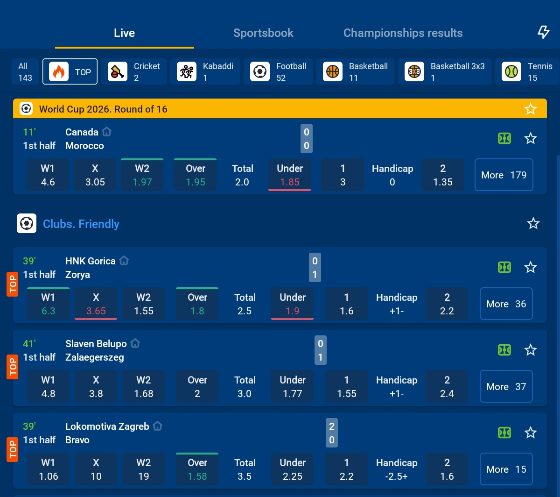
Task: Pick Over 1.95 in Canada match
Action: pos(195,175)
